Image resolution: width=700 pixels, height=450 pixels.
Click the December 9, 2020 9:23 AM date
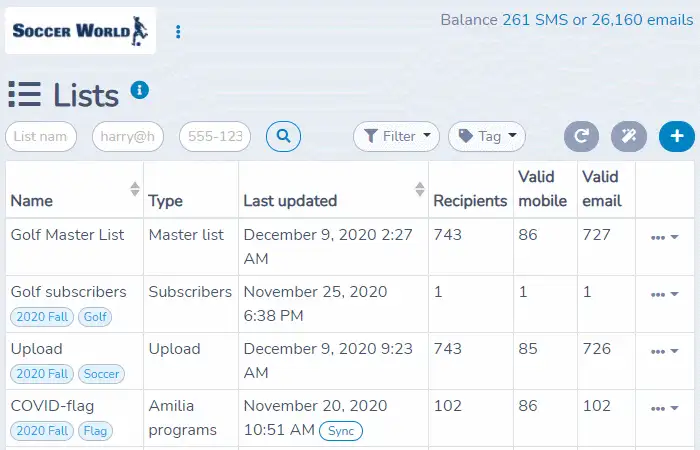coord(328,361)
